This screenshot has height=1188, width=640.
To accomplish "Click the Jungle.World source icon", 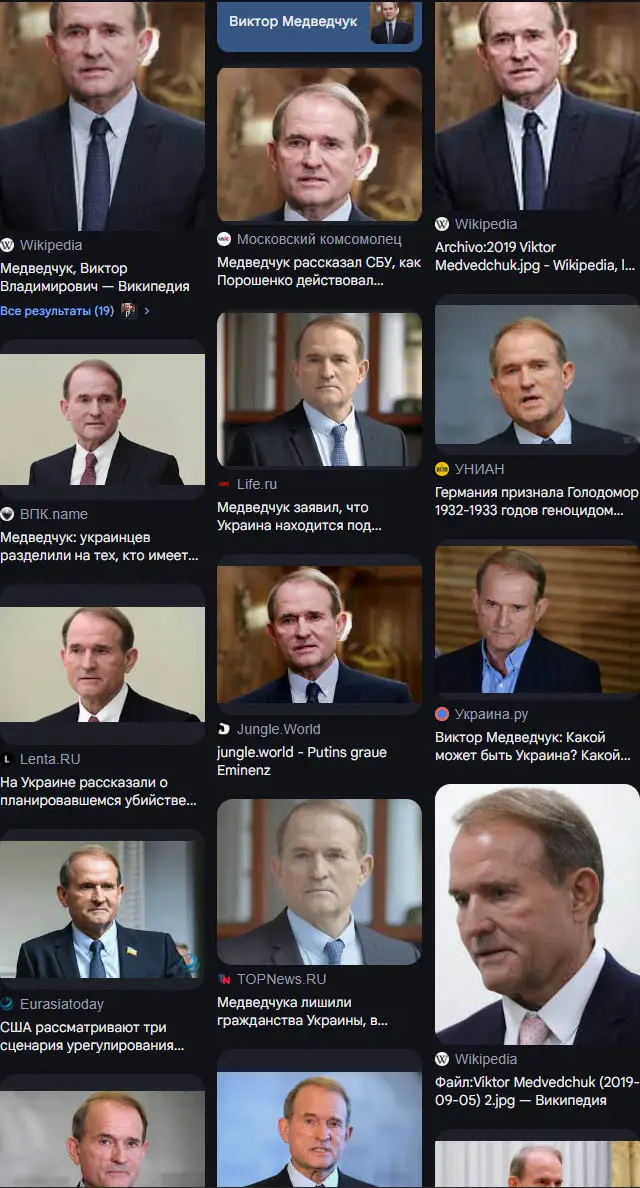I will 224,729.
